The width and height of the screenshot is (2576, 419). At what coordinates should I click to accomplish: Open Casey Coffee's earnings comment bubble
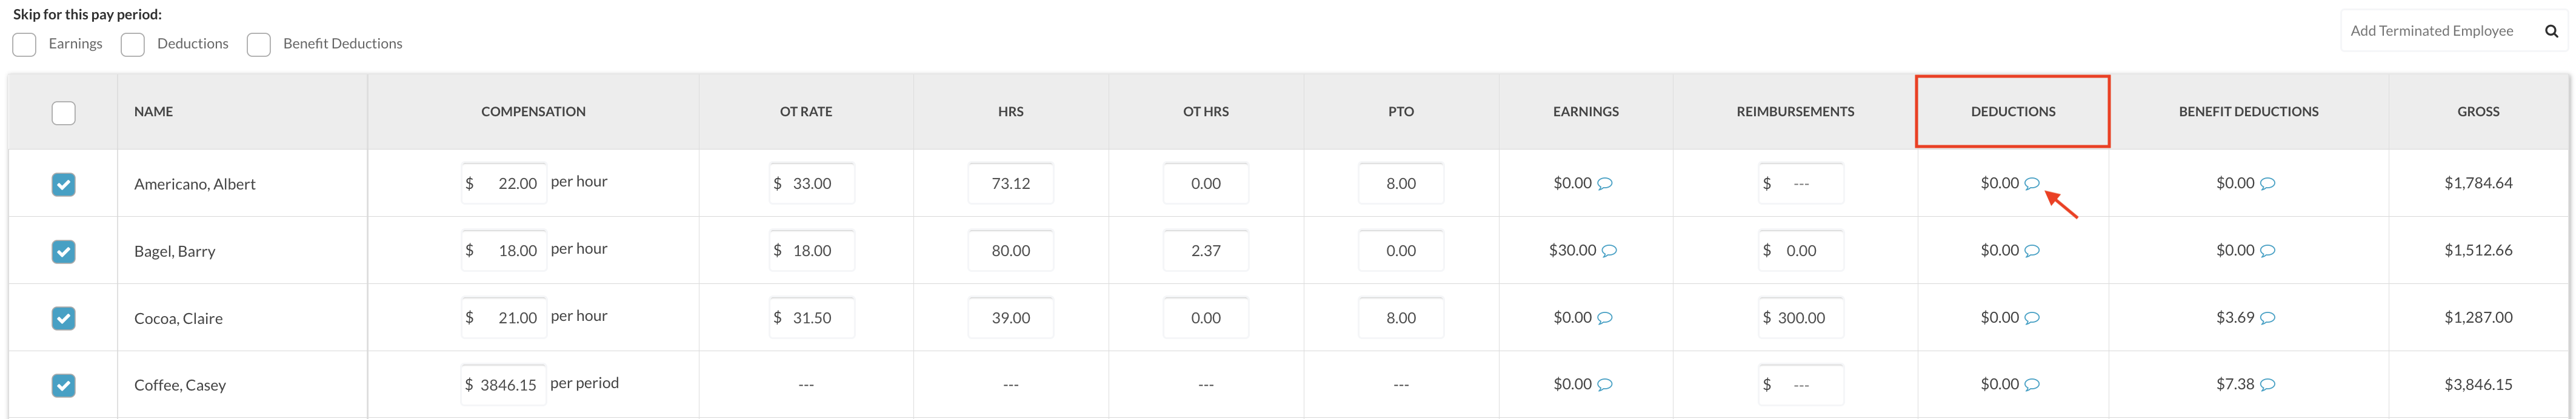[x=1604, y=385]
